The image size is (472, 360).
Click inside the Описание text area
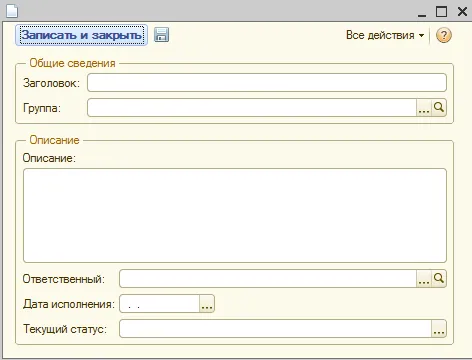(235, 215)
